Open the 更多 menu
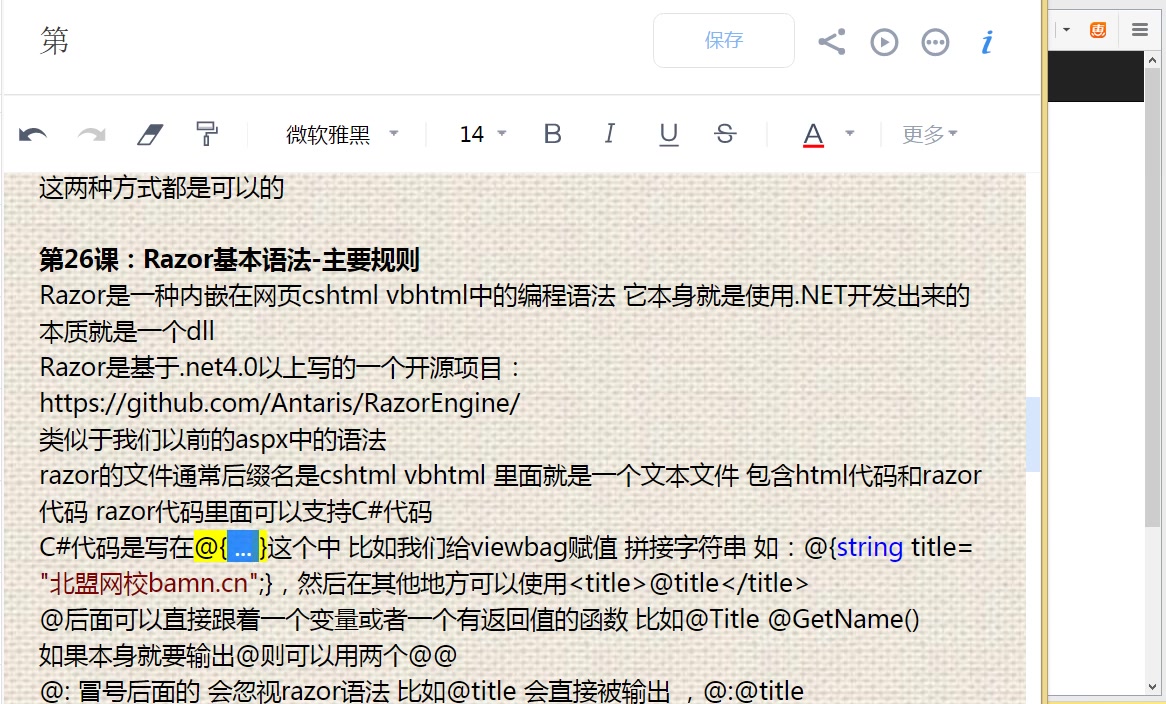The image size is (1166, 704). tap(928, 133)
